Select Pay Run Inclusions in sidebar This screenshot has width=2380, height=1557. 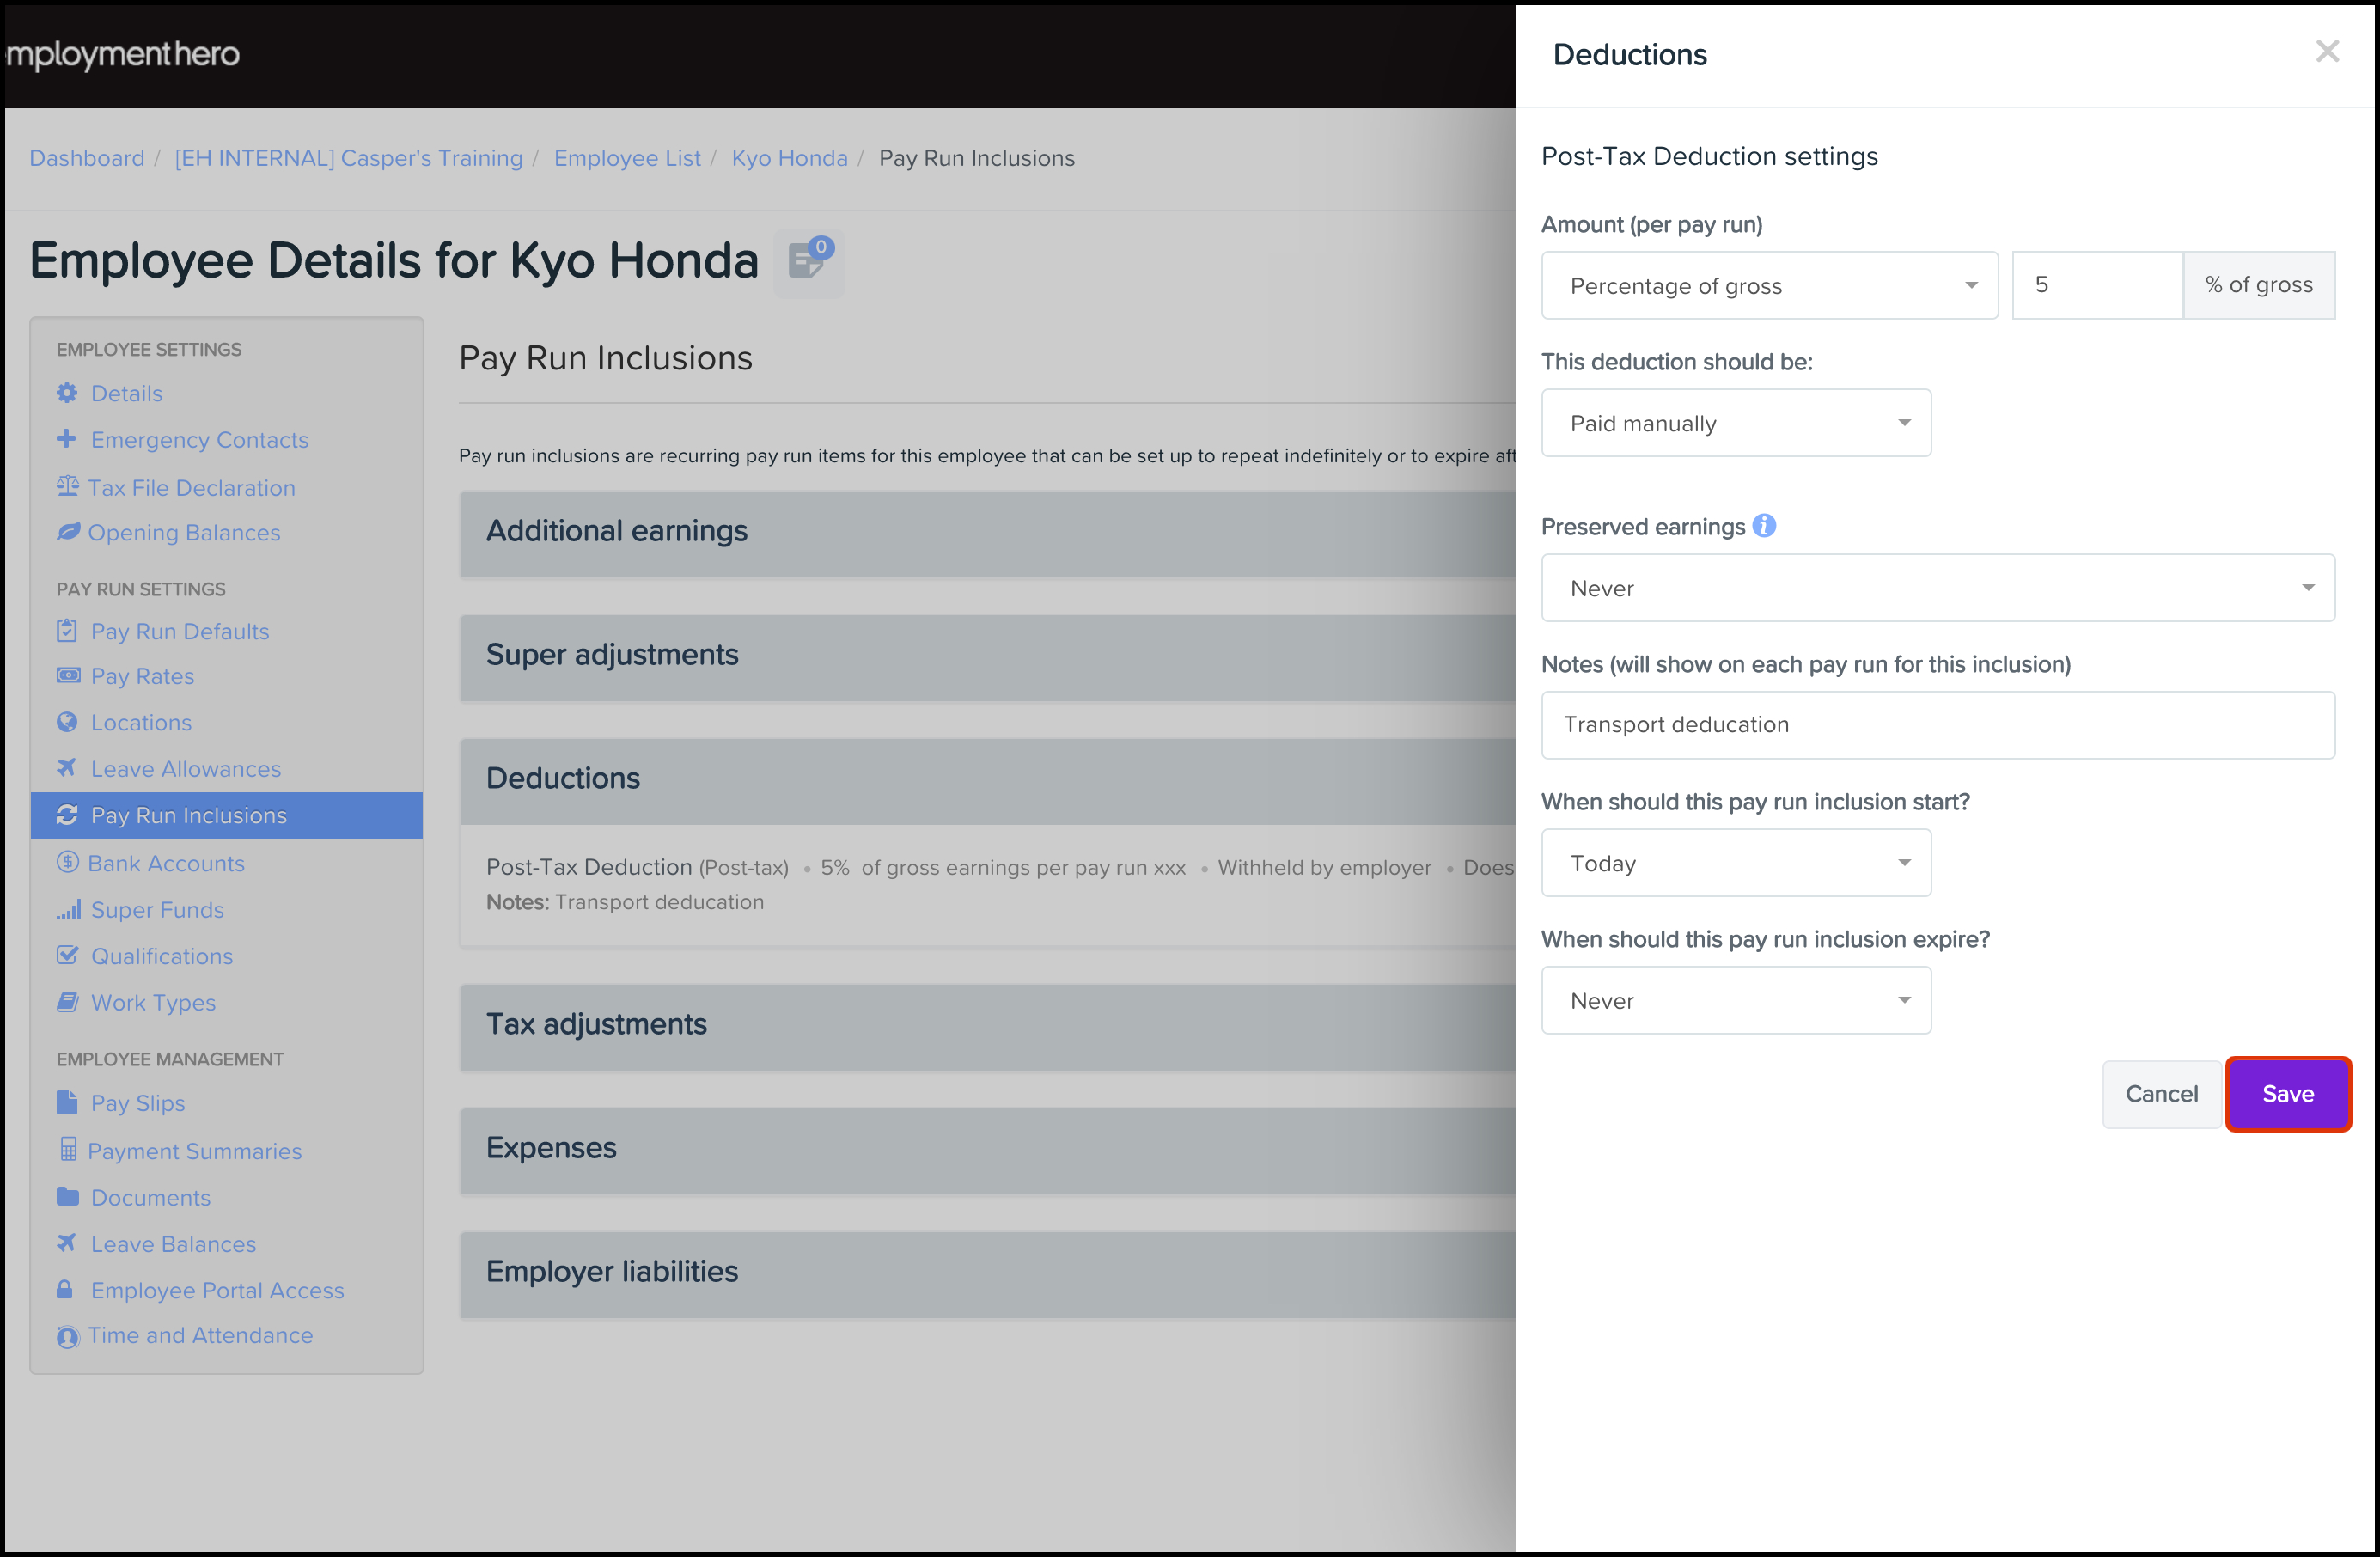coord(188,815)
